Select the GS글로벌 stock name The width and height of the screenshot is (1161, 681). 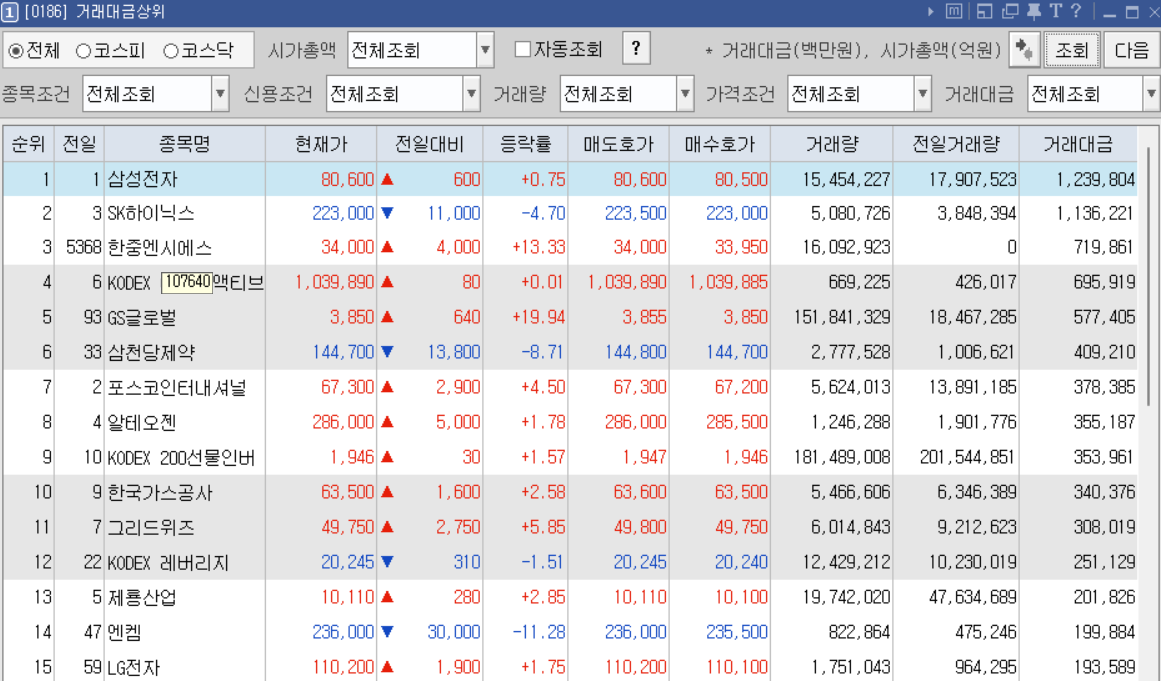point(142,318)
